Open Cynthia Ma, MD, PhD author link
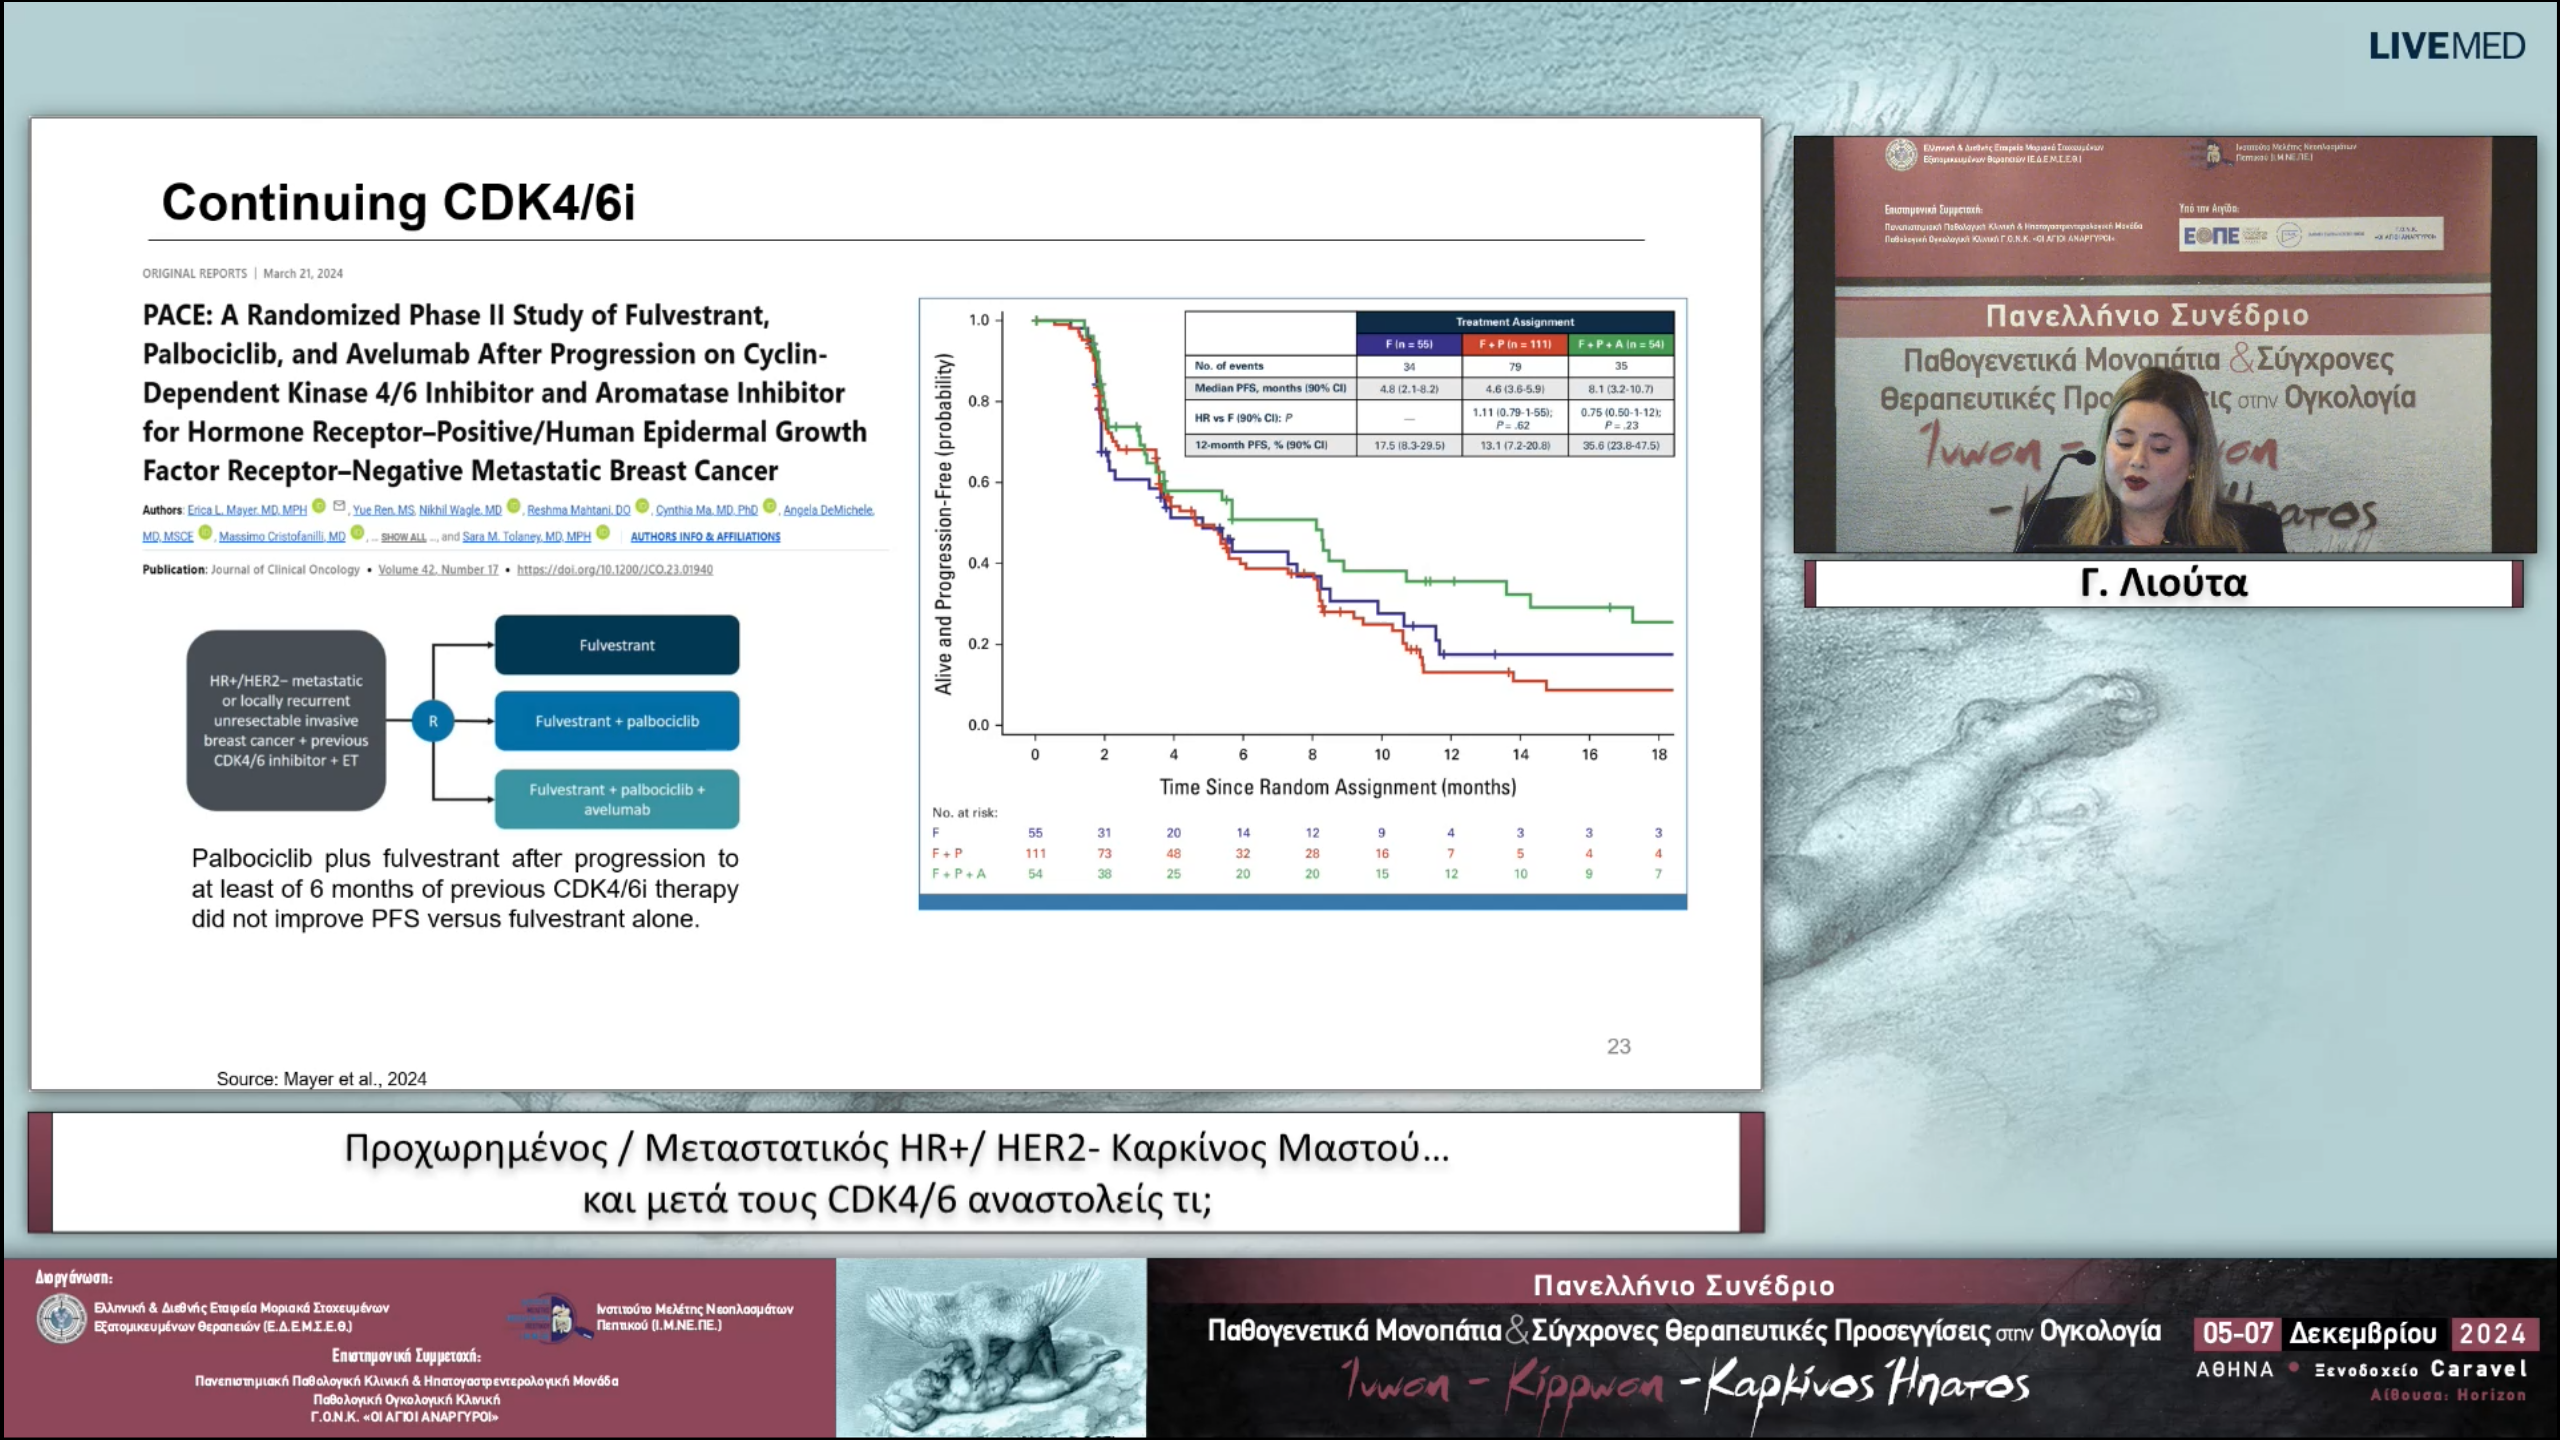This screenshot has width=2560, height=1440. click(707, 510)
